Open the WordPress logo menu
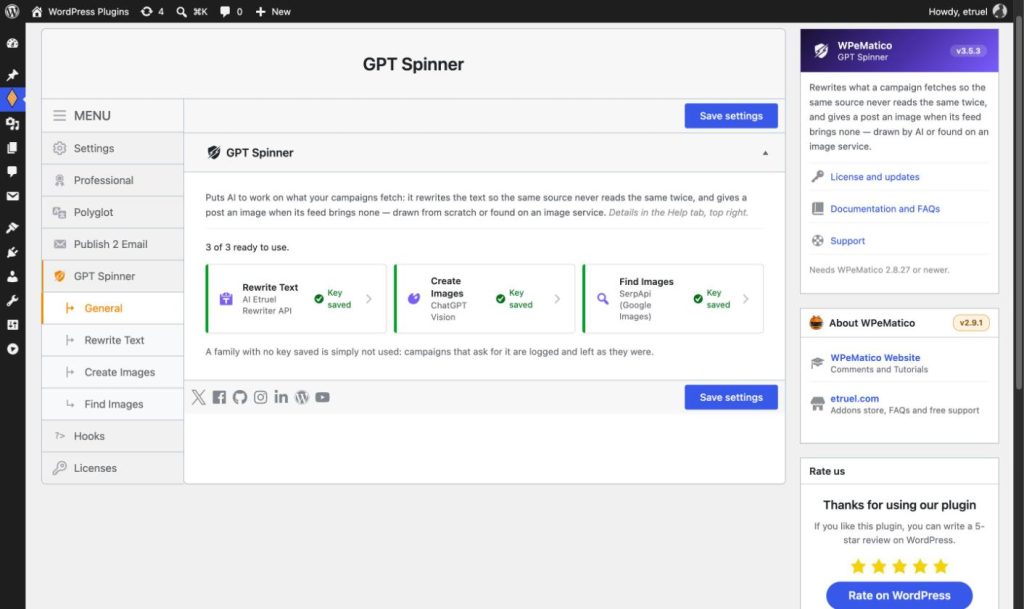The width and height of the screenshot is (1024, 609). coord(12,11)
